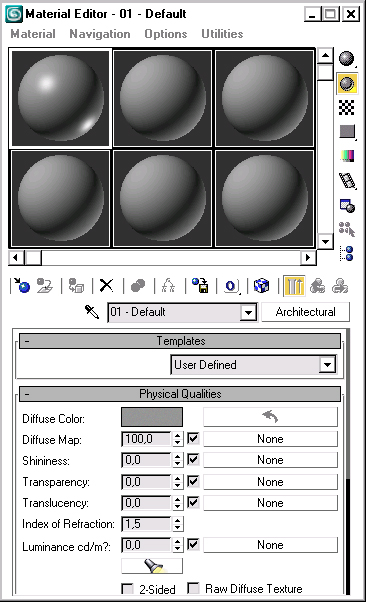The height and width of the screenshot is (602, 366).
Task: Click the Select by Material icon
Action: click(347, 230)
